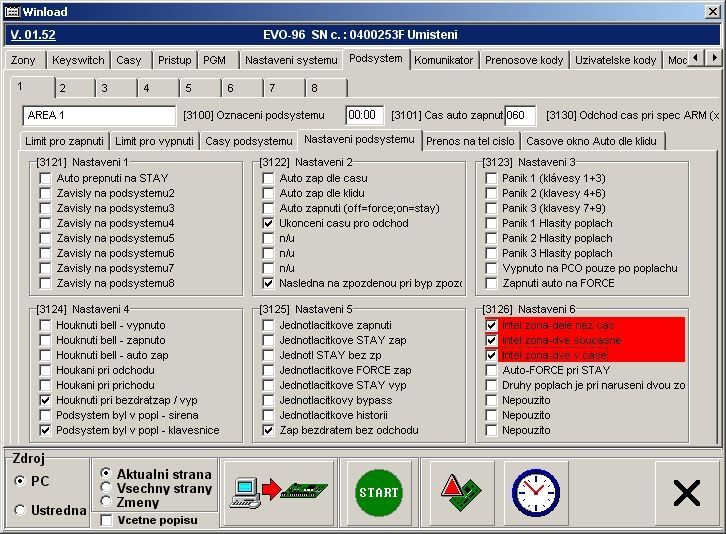This screenshot has width=726, height=534.
Task: Click the 00:00 auto arm time field
Action: [364, 116]
